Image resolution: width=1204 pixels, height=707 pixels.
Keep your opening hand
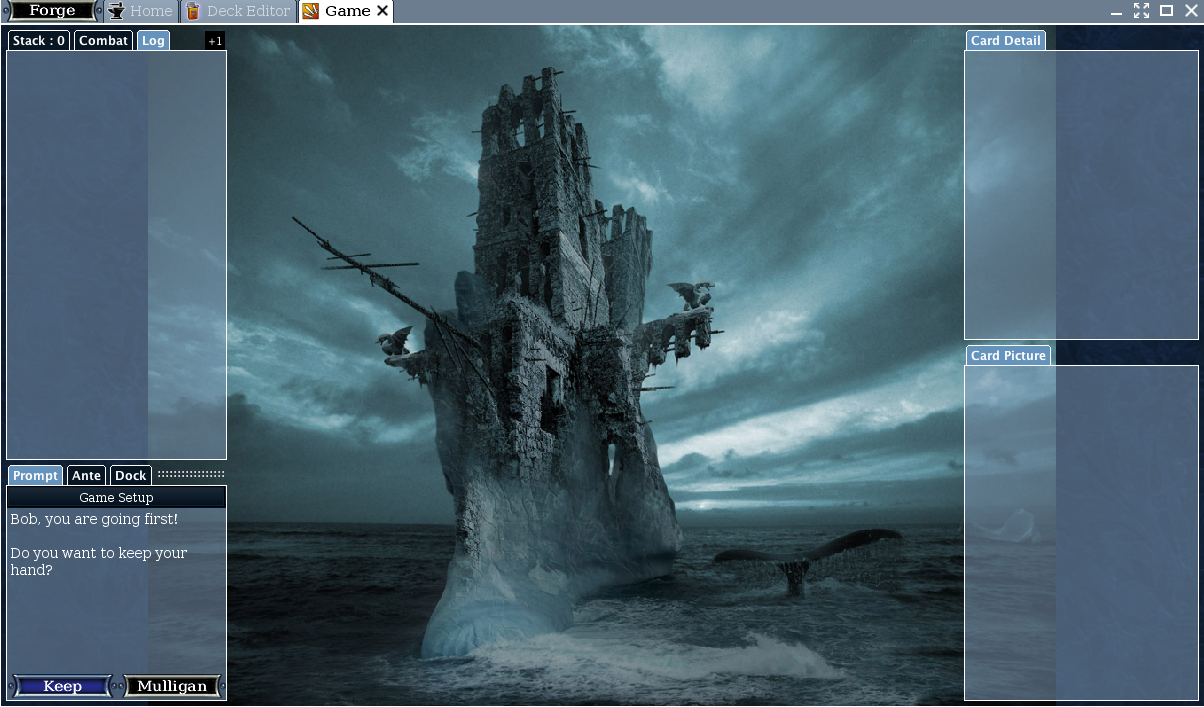pyautogui.click(x=62, y=686)
